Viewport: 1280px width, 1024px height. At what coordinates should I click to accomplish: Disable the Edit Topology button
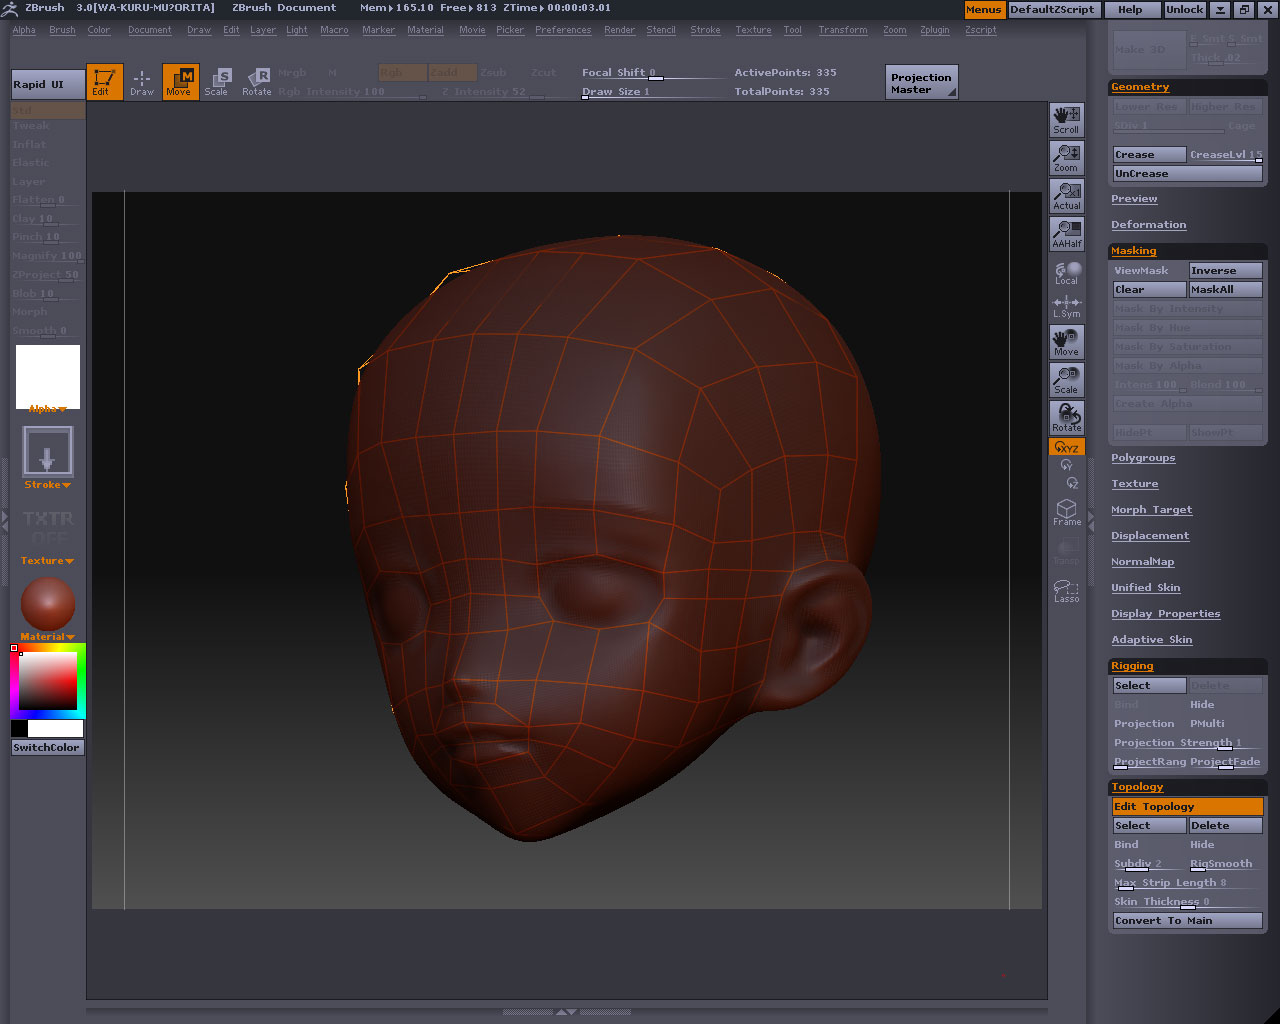[1187, 806]
